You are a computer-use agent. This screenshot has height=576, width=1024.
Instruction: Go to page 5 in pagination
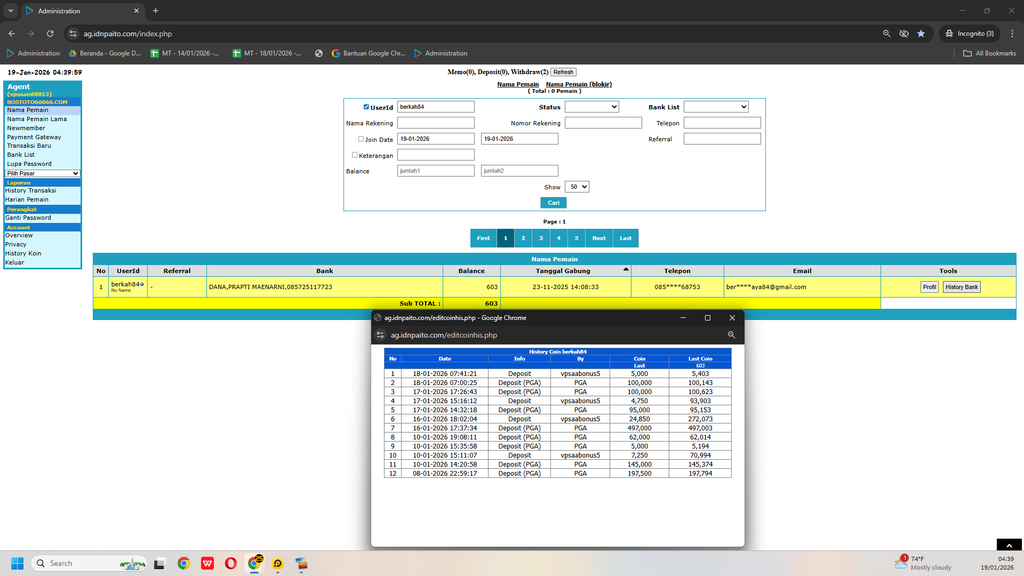pyautogui.click(x=576, y=238)
